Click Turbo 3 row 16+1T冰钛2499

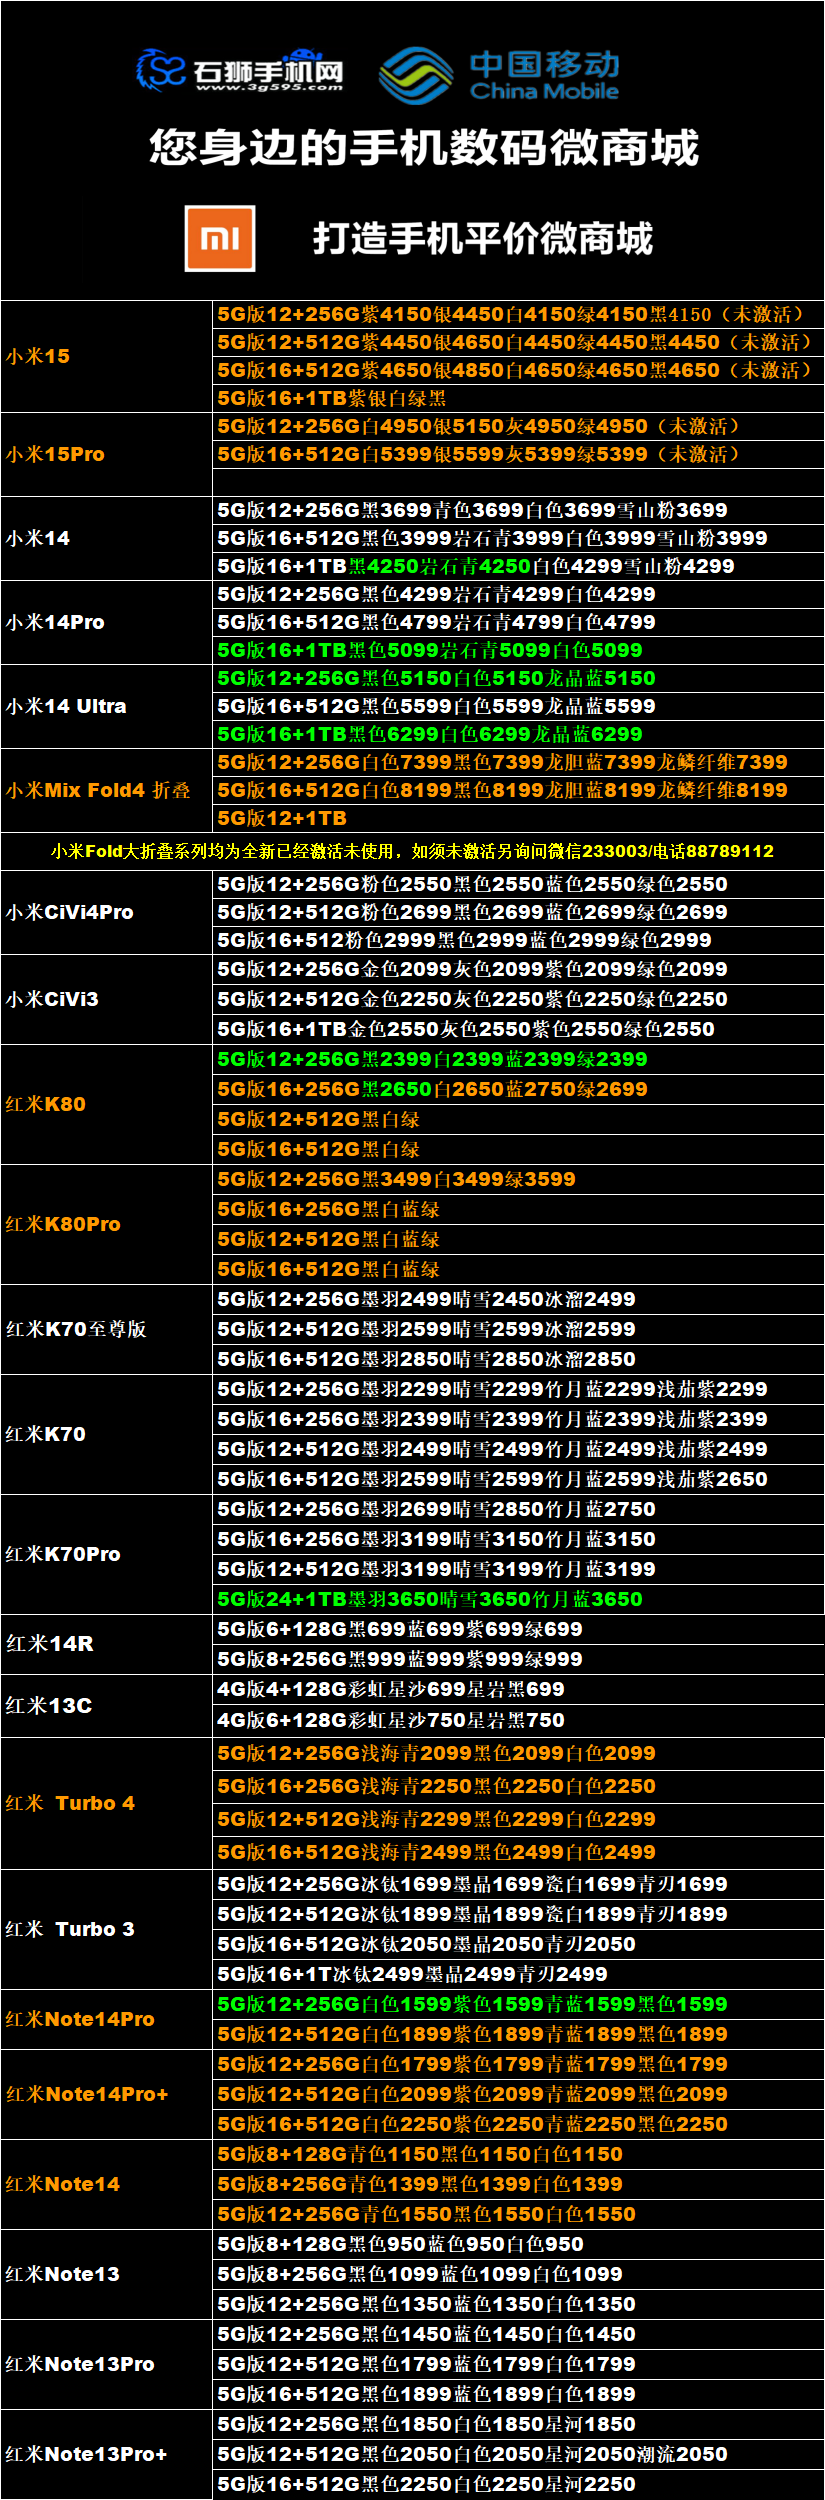tap(518, 1974)
